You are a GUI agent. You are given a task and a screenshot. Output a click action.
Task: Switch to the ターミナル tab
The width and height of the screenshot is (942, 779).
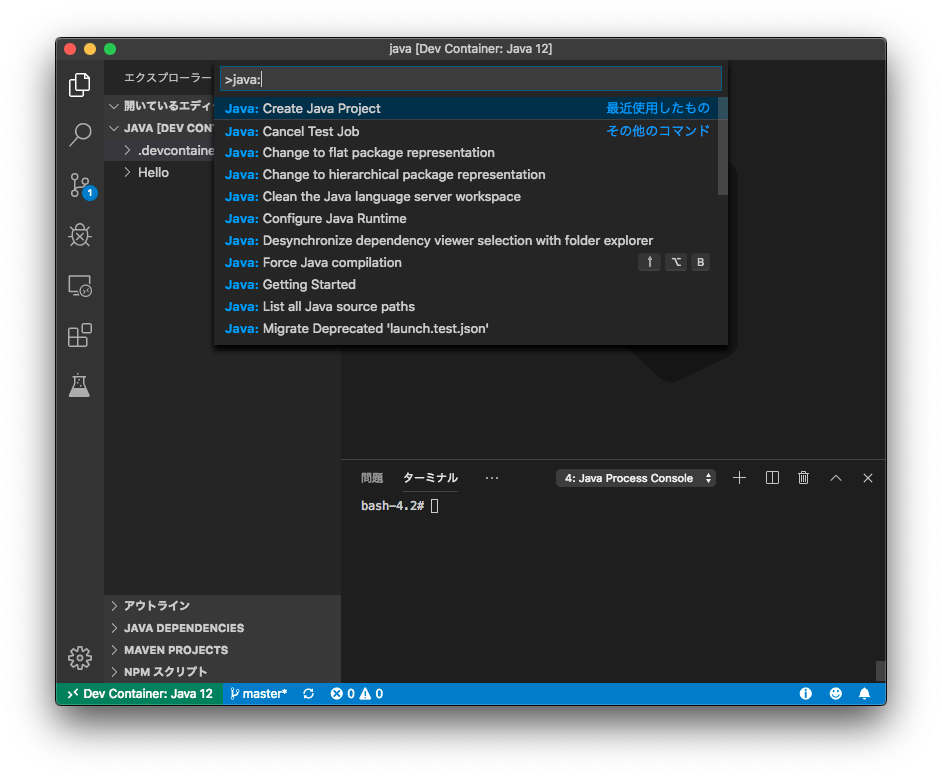[x=430, y=478]
